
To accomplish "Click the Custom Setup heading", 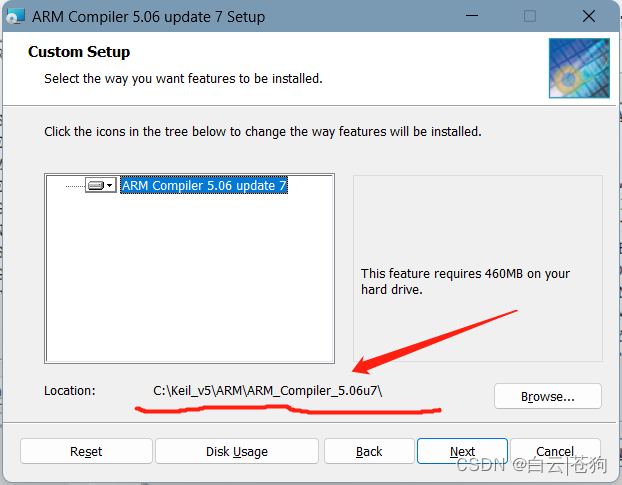I will (x=79, y=52).
